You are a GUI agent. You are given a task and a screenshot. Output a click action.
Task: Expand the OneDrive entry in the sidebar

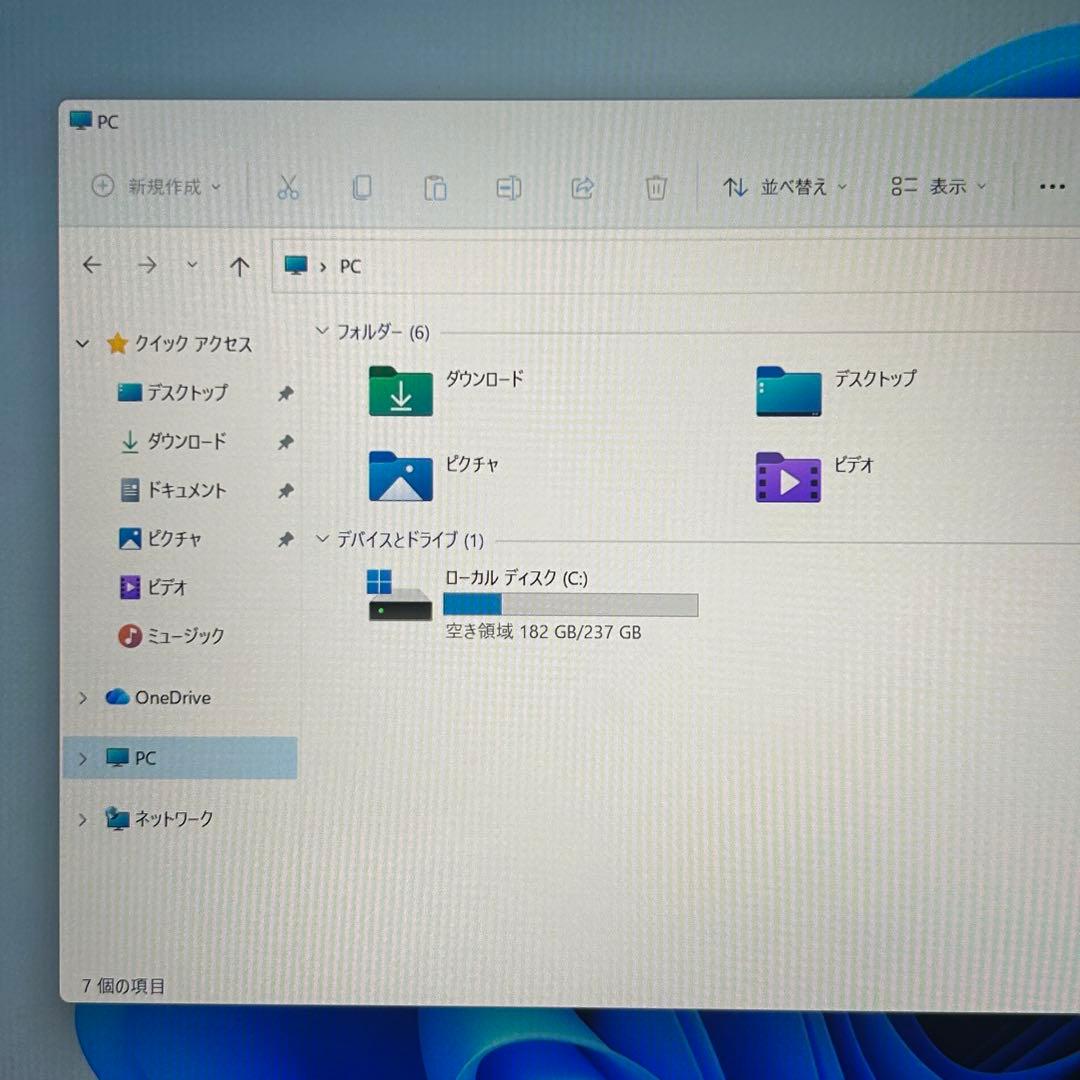tap(83, 698)
